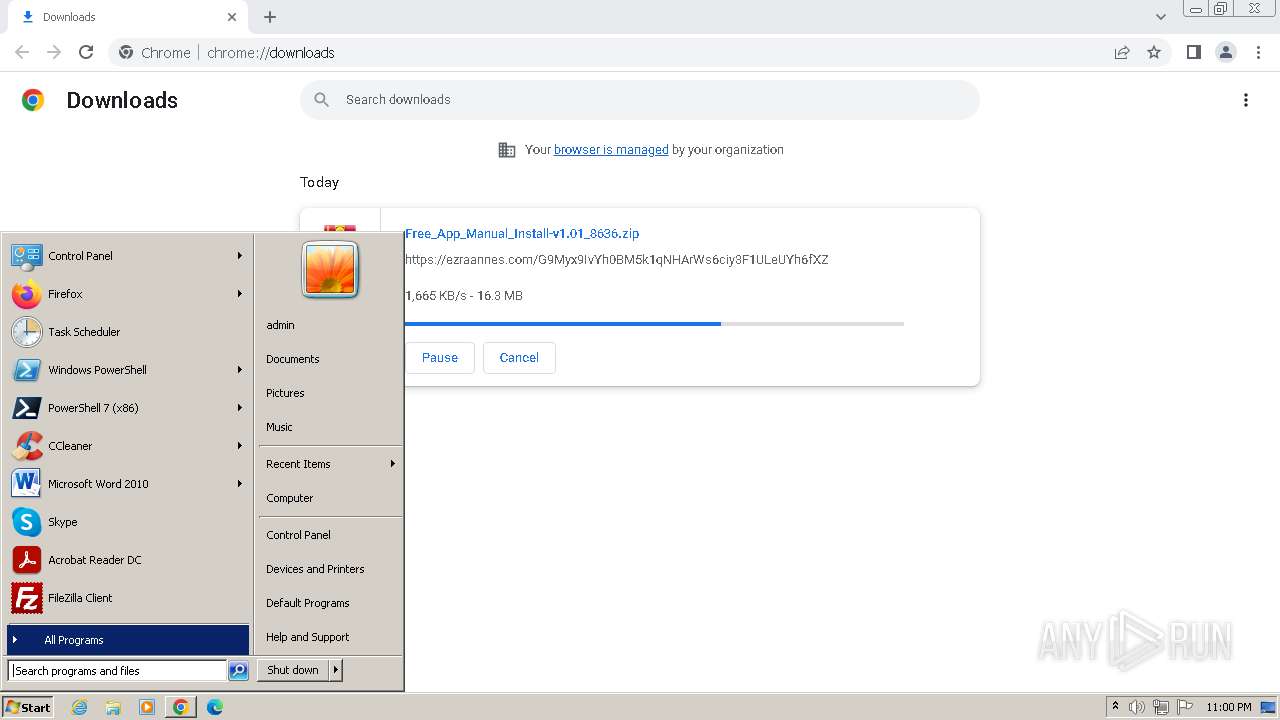Pause the zip download
This screenshot has height=720, width=1280.
coord(439,358)
